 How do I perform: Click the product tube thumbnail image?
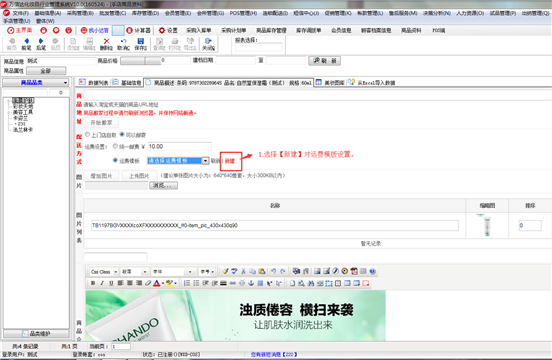487,225
